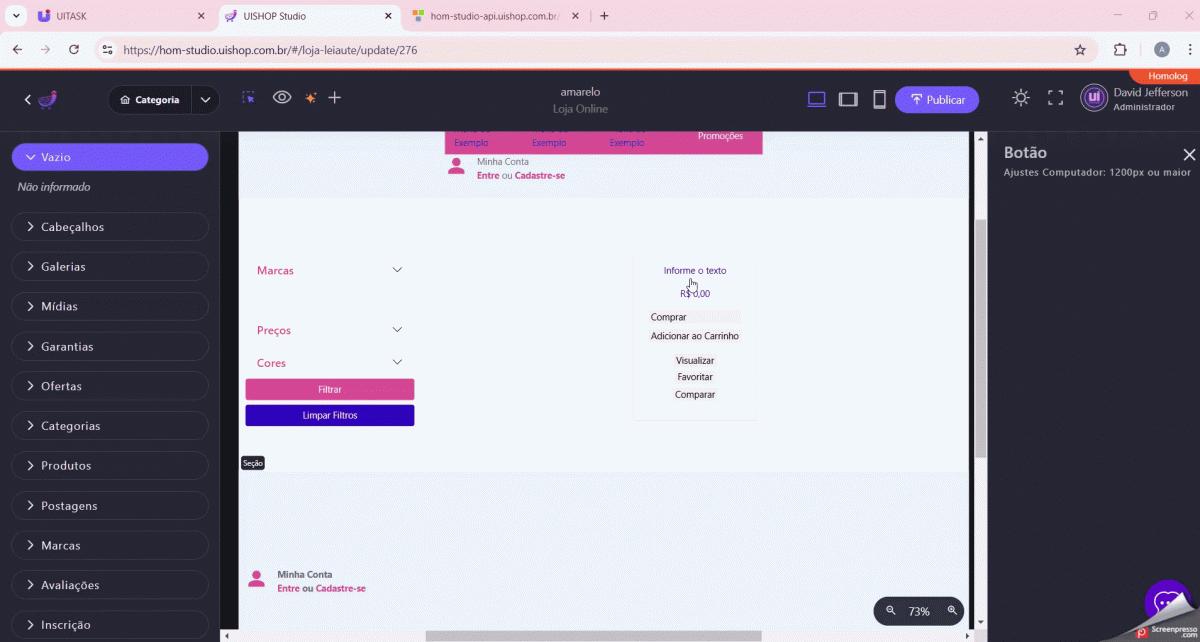1200x642 pixels.
Task: Click the AI sparkle icon in toolbar
Action: (x=310, y=98)
